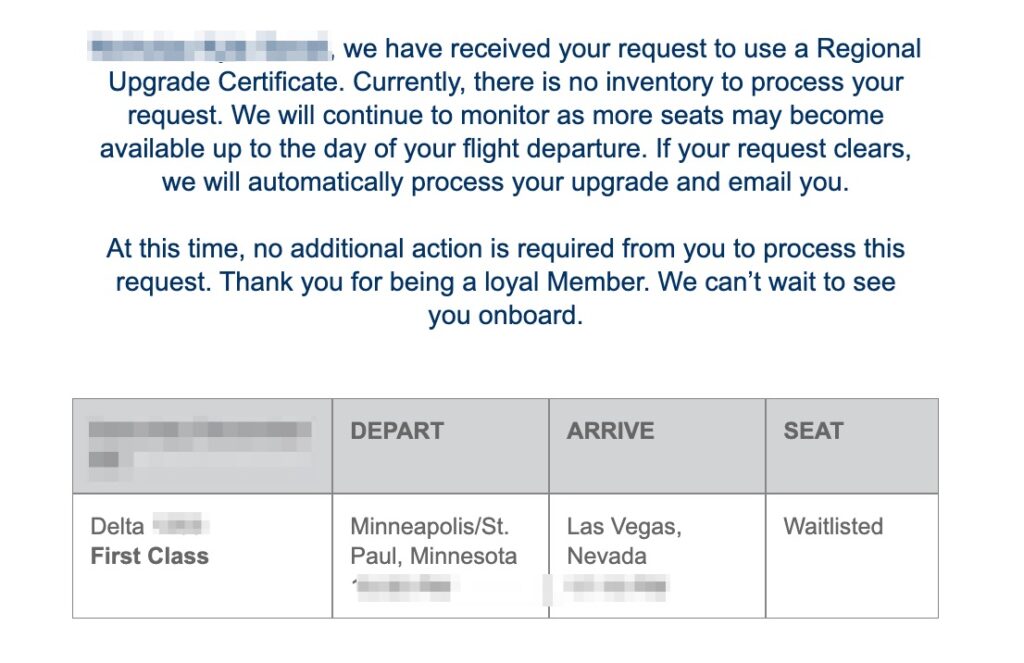The height and width of the screenshot is (663, 1024).
Task: Click the Las Vegas, Nevada arrival city
Action: (624, 542)
